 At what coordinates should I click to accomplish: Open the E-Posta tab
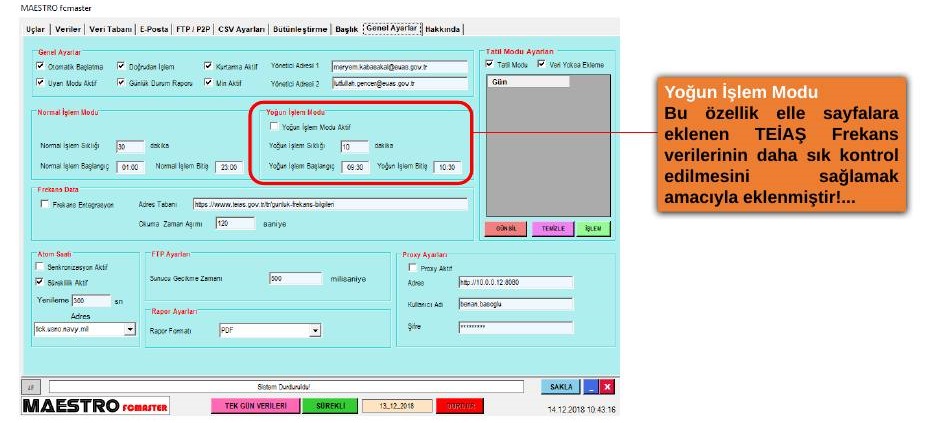154,29
